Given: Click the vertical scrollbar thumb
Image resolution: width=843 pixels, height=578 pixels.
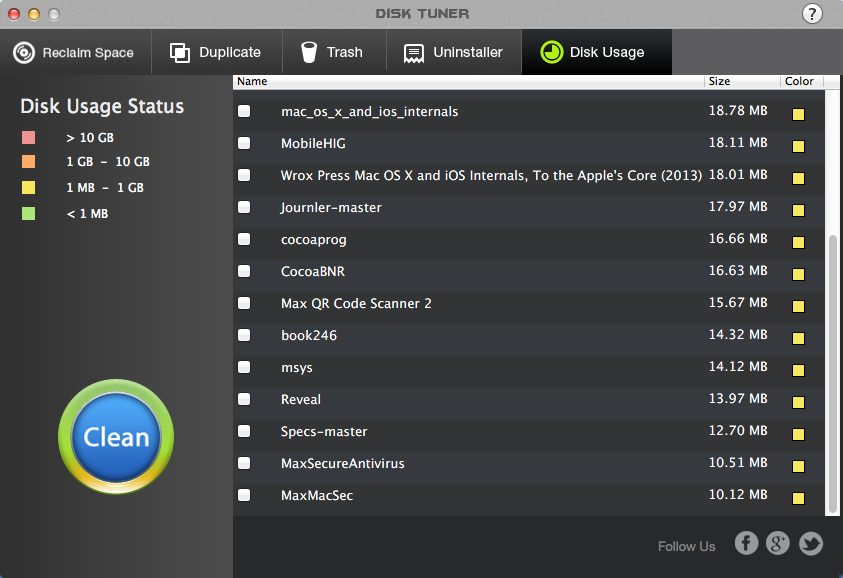Looking at the screenshot, I should tap(833, 374).
